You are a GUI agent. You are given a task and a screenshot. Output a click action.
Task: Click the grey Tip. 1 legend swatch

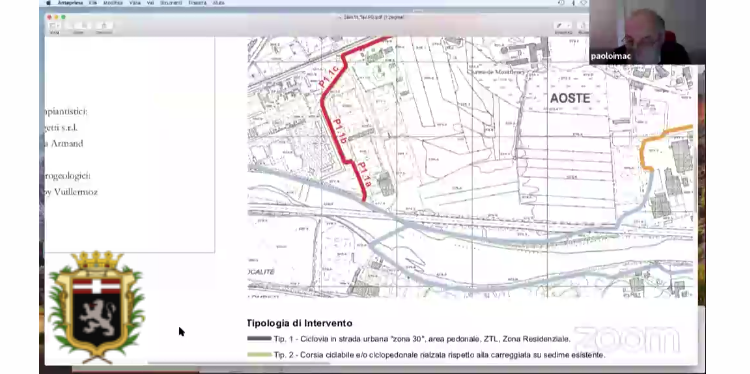259,339
